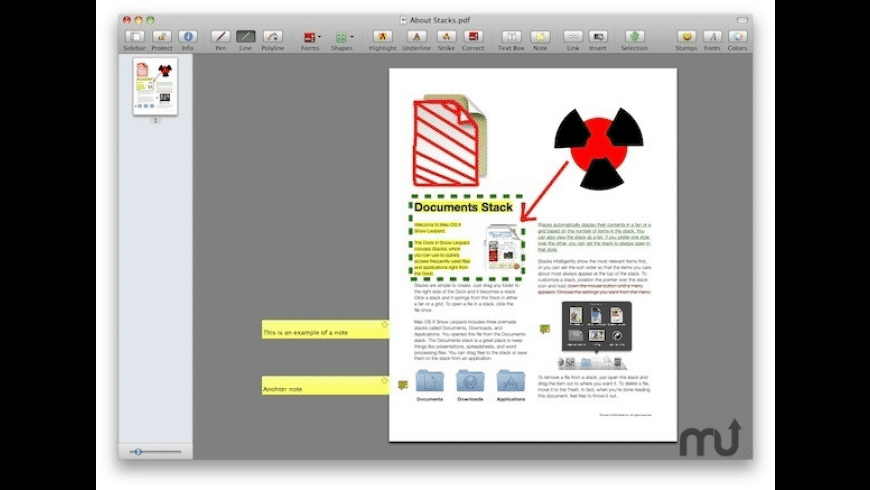Open the Protect tool
The image size is (870, 490).
point(161,37)
